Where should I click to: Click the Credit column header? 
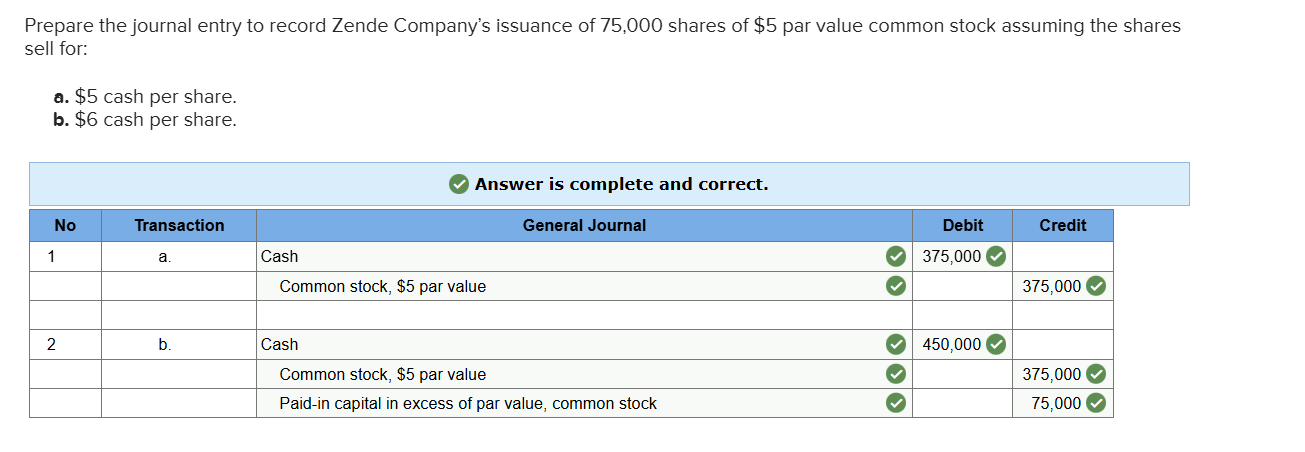click(1062, 225)
